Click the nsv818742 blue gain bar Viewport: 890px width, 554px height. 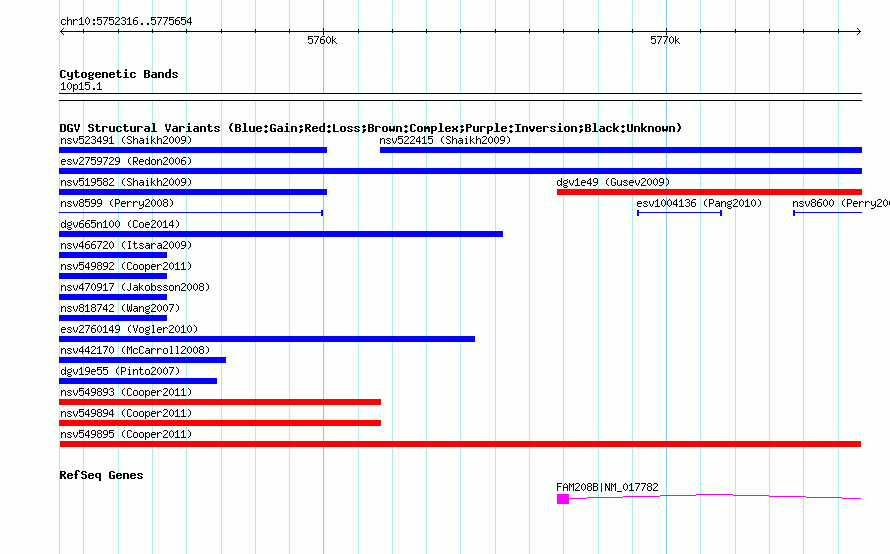tap(113, 318)
